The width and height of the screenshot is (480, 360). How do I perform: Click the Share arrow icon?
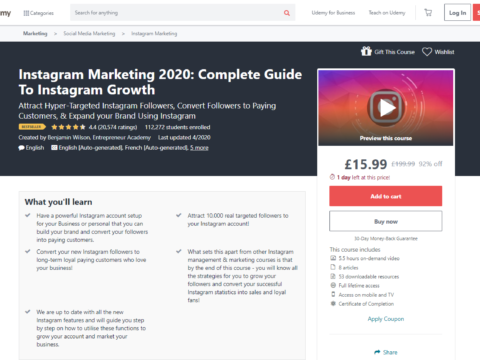[x=377, y=352]
